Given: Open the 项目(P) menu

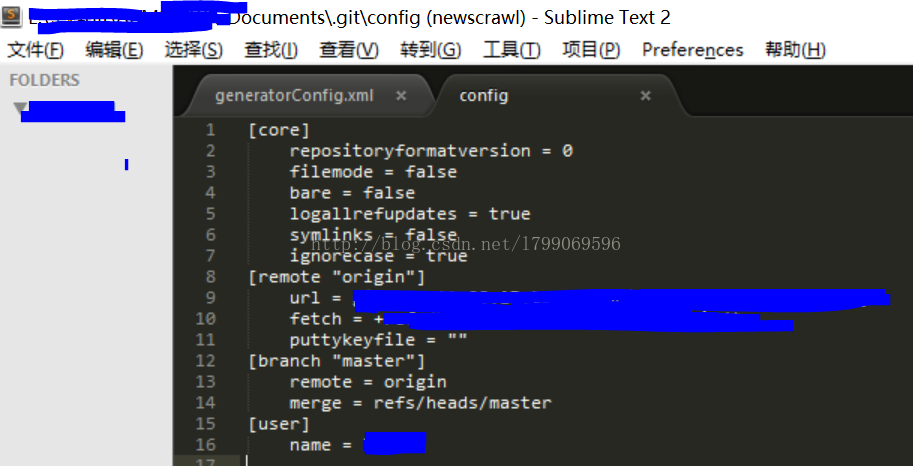Looking at the screenshot, I should [x=591, y=50].
